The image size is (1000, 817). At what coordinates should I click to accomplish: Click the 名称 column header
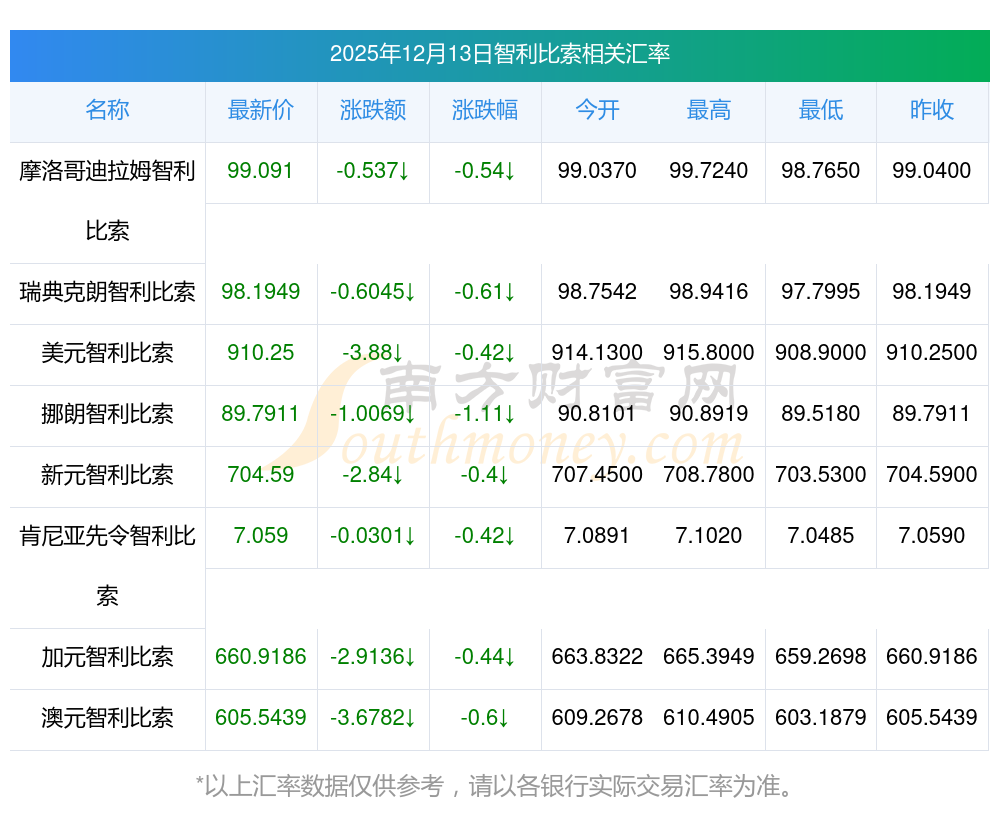click(x=107, y=110)
